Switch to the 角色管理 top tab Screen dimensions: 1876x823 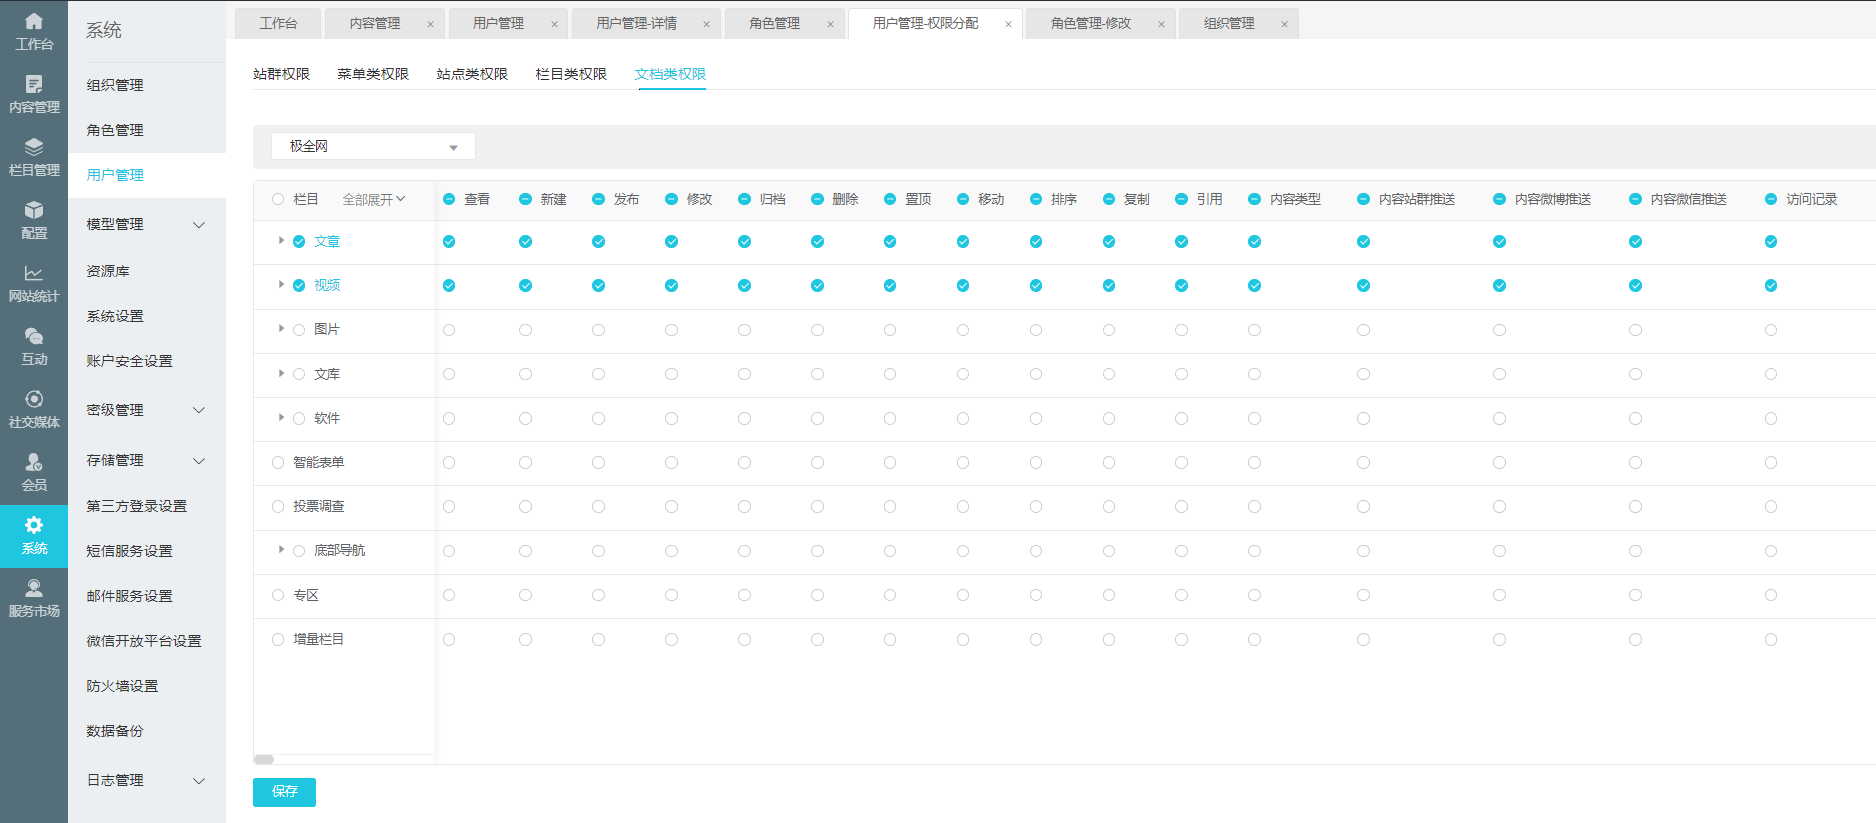pyautogui.click(x=775, y=24)
